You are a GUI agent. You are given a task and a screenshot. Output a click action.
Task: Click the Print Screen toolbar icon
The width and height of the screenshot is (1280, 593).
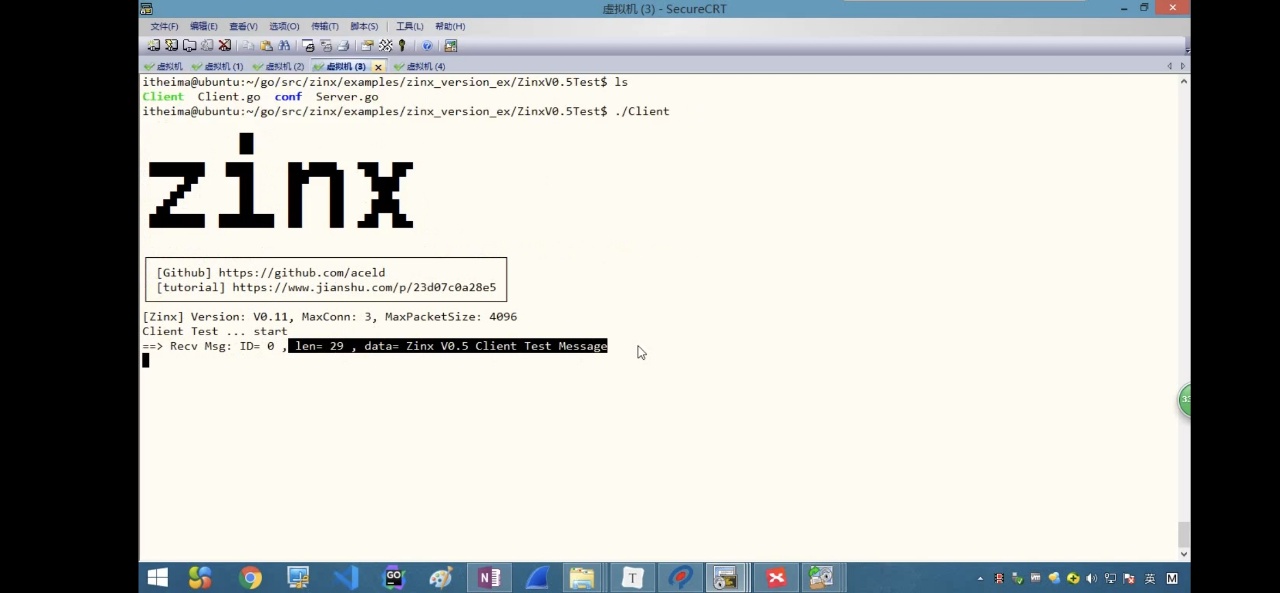(308, 46)
